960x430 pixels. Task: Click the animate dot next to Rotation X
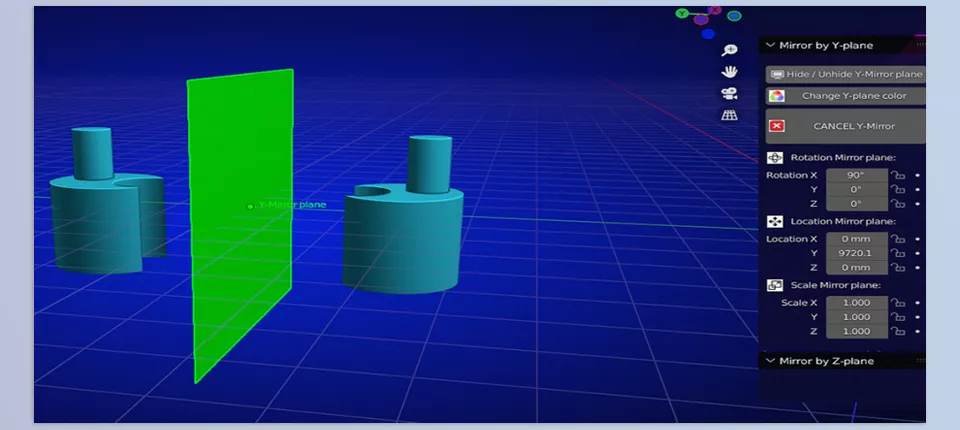pyautogui.click(x=917, y=176)
